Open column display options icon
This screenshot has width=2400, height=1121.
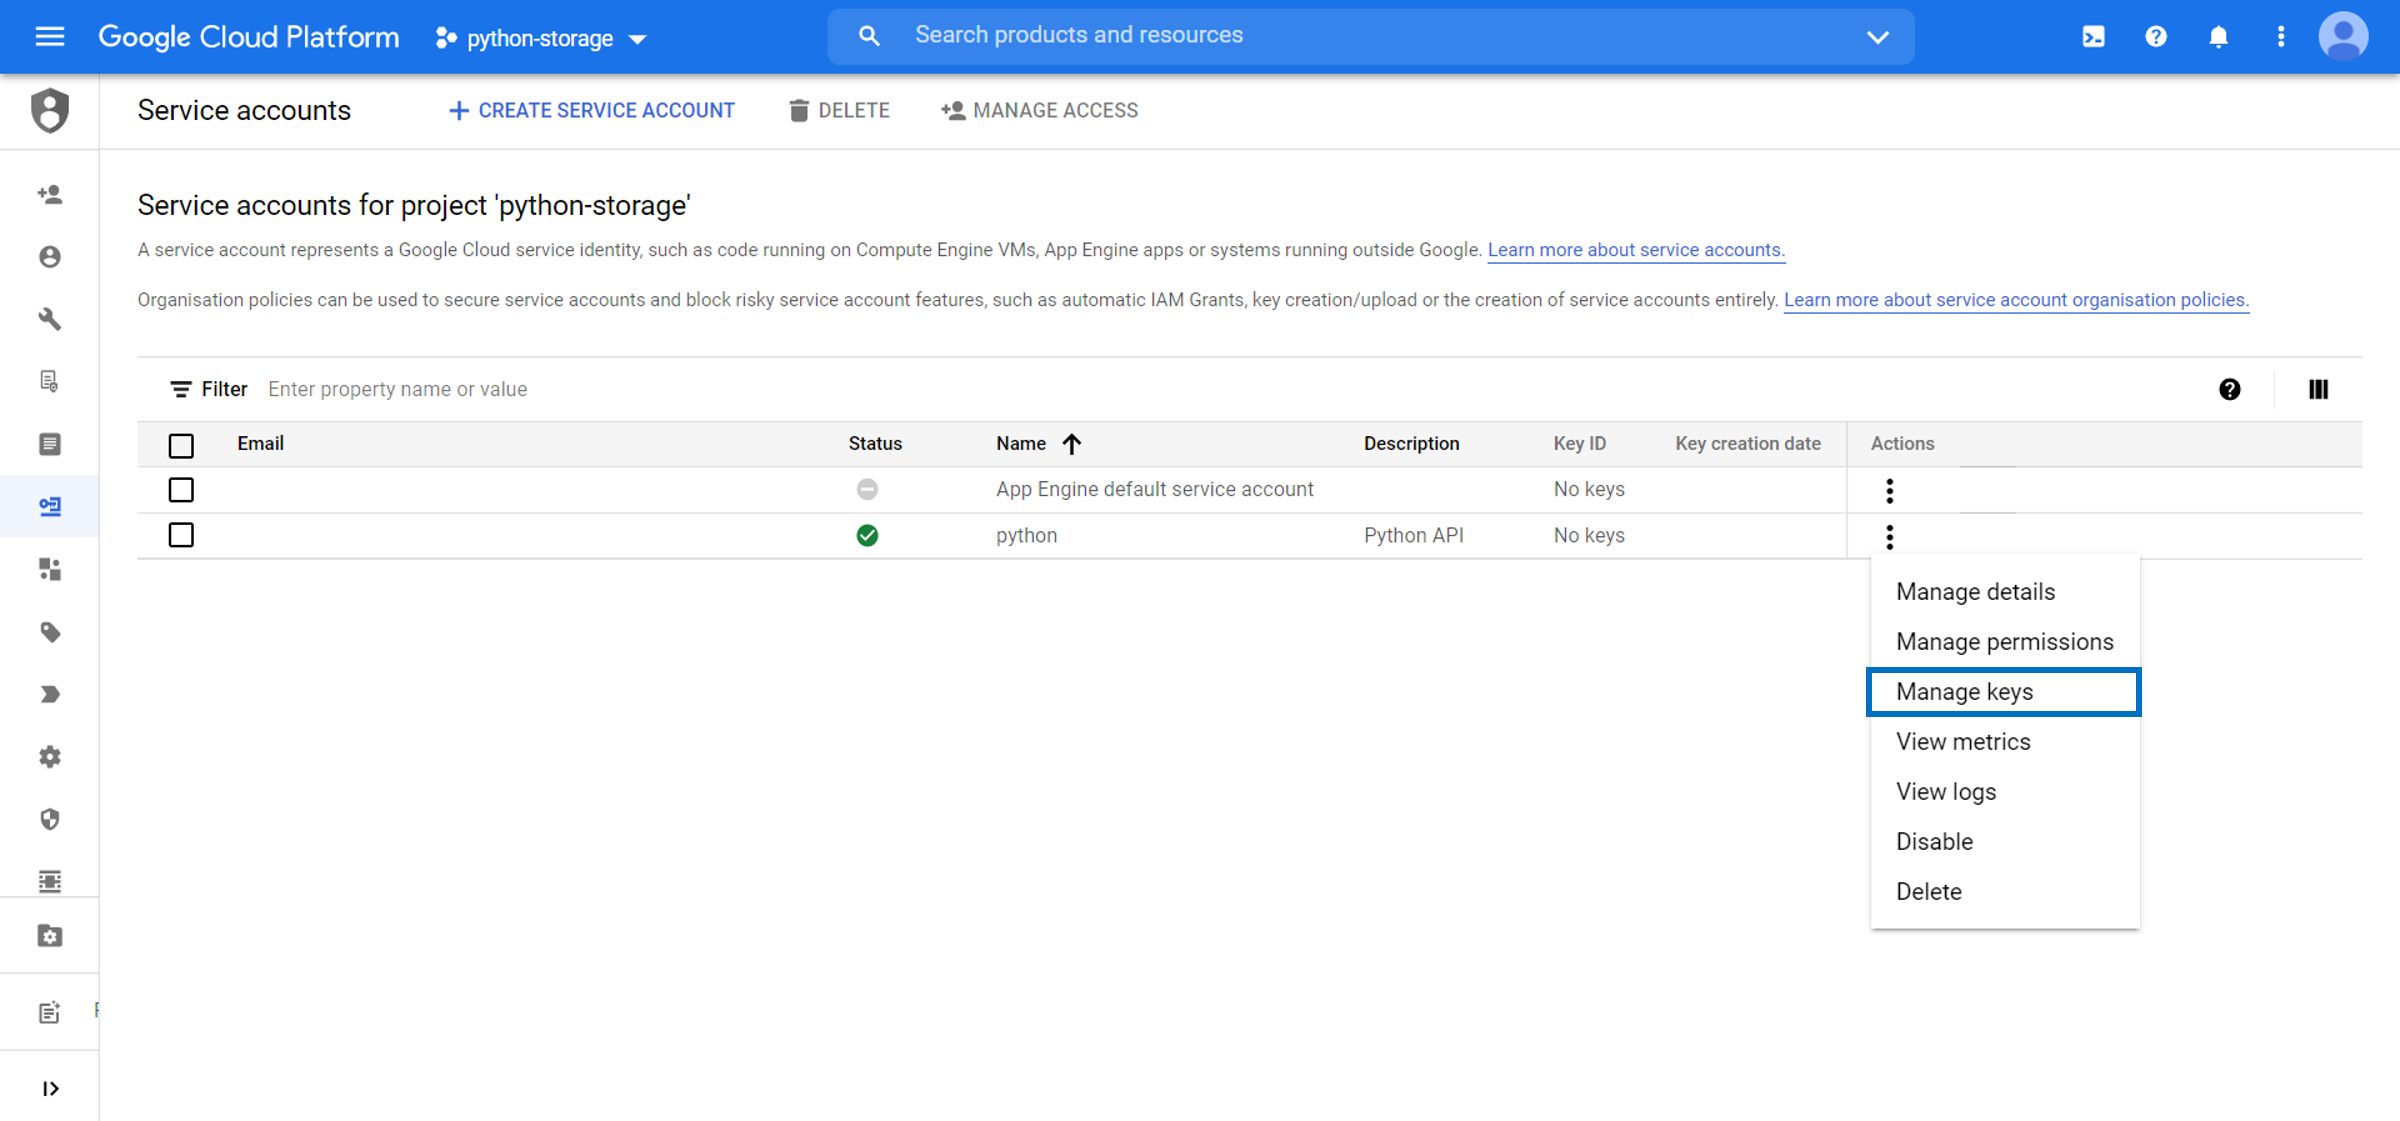tap(2318, 389)
